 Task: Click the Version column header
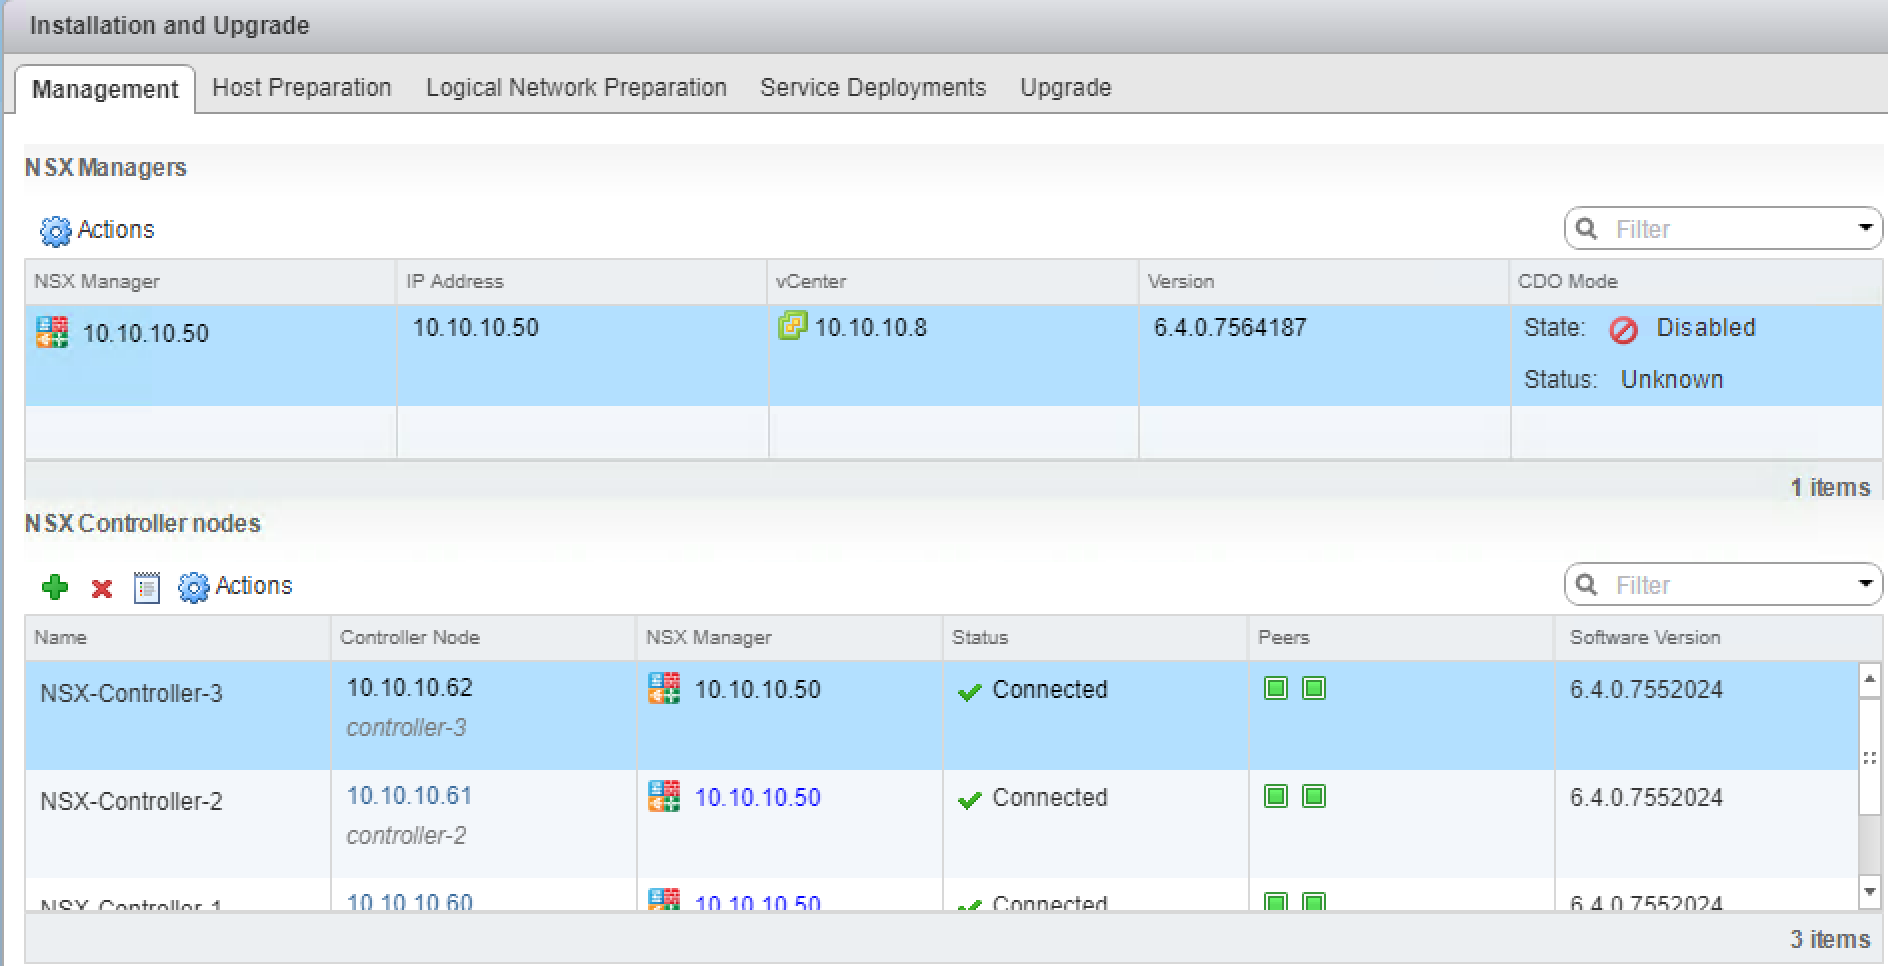(x=1324, y=282)
